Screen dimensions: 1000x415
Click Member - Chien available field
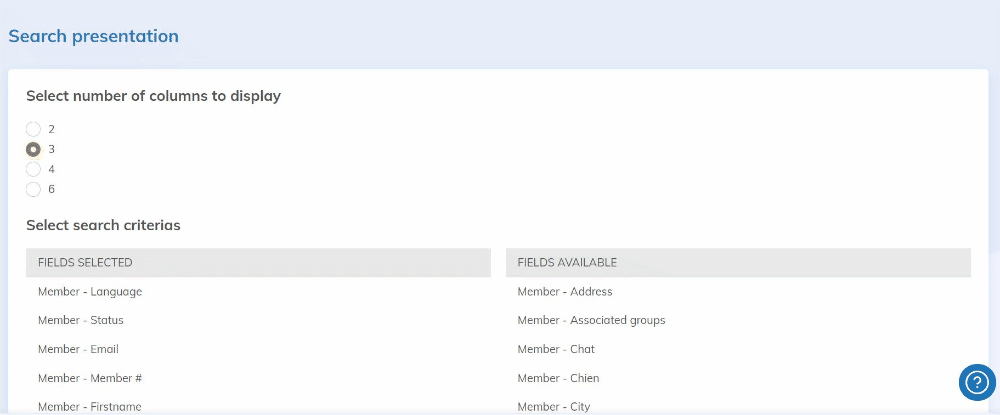(x=558, y=378)
